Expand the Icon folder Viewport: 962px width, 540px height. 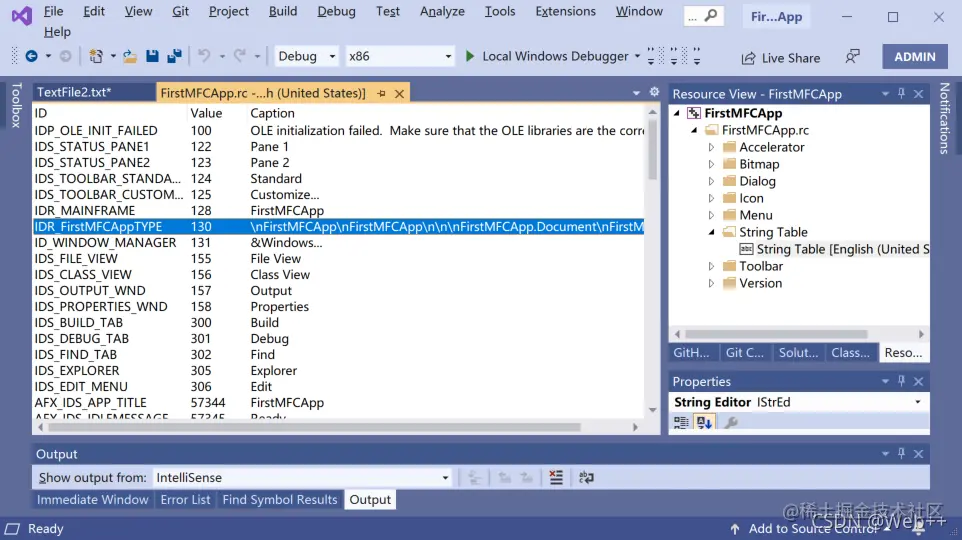click(x=711, y=198)
